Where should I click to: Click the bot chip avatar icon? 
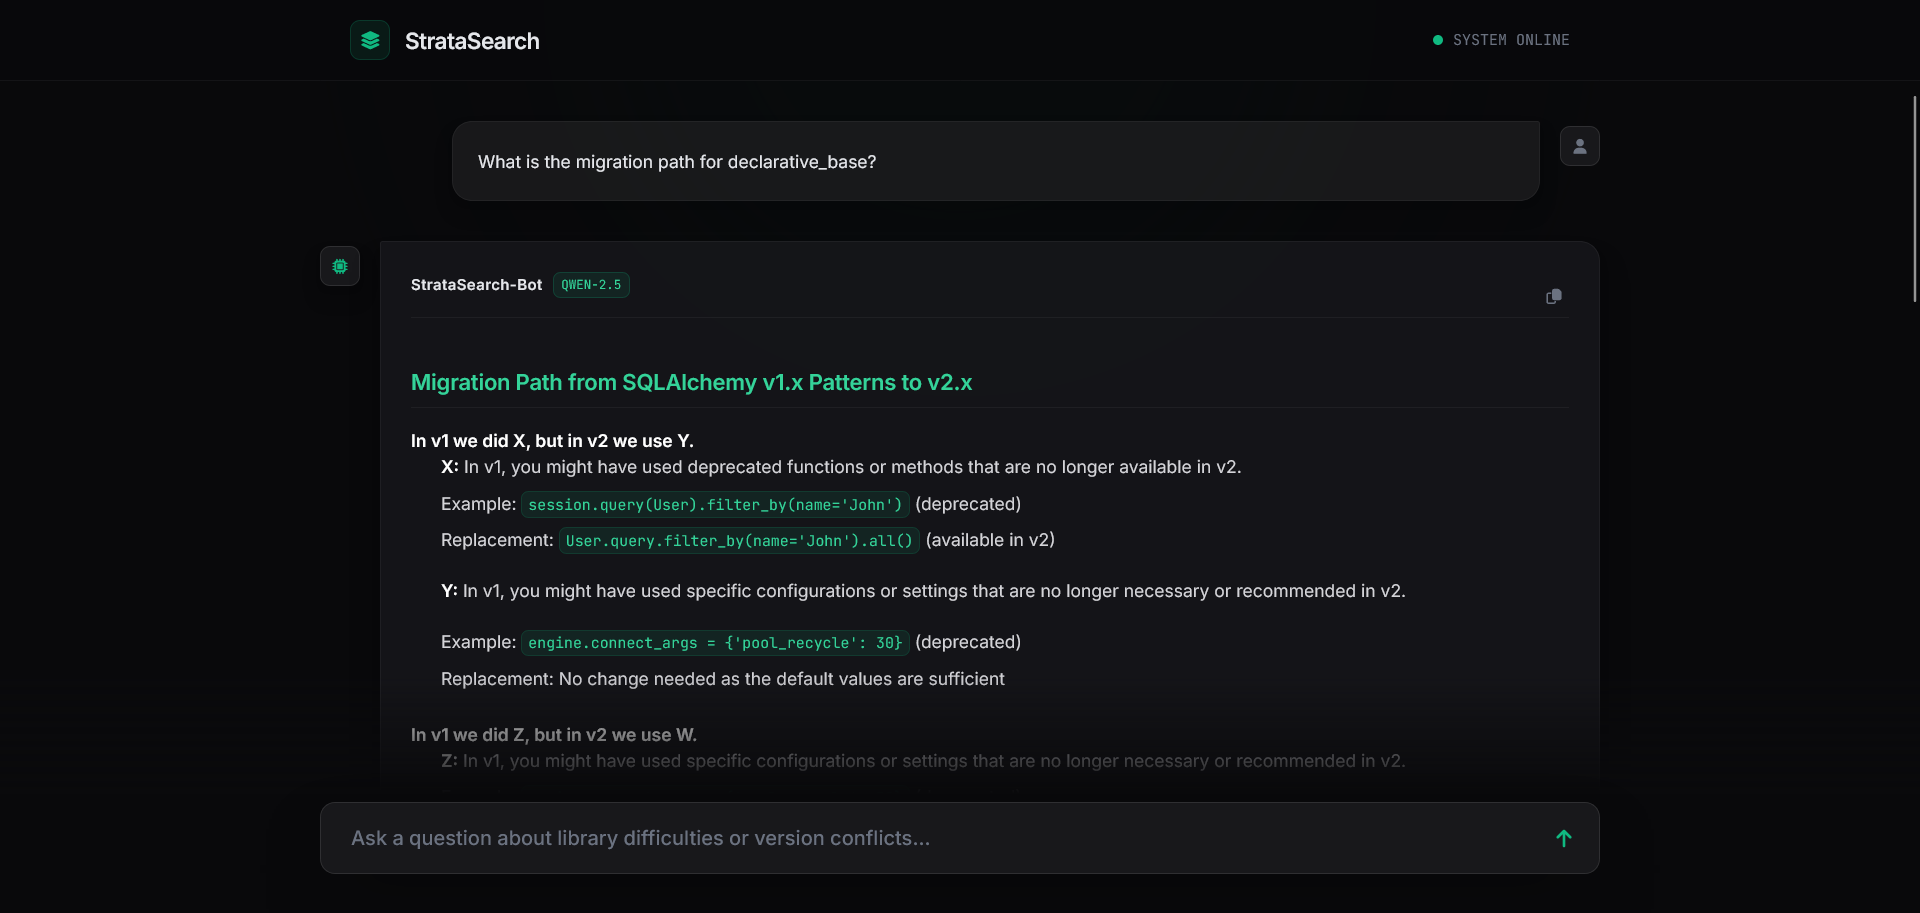click(340, 266)
